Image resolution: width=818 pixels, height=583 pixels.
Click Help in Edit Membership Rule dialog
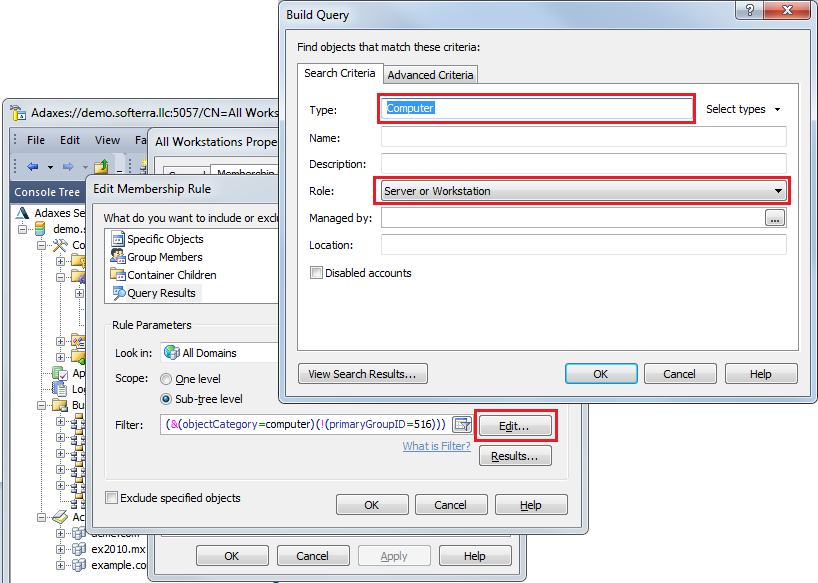click(531, 505)
